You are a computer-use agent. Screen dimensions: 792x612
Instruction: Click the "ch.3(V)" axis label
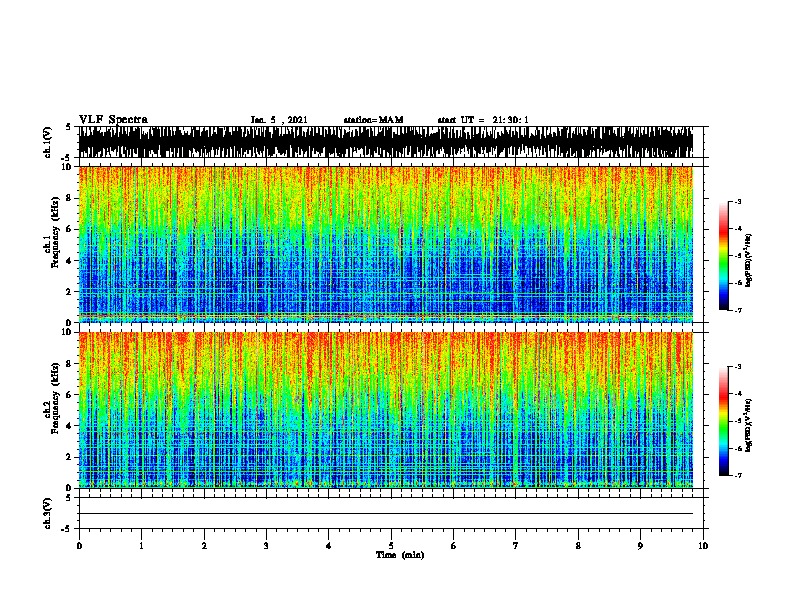click(x=47, y=513)
